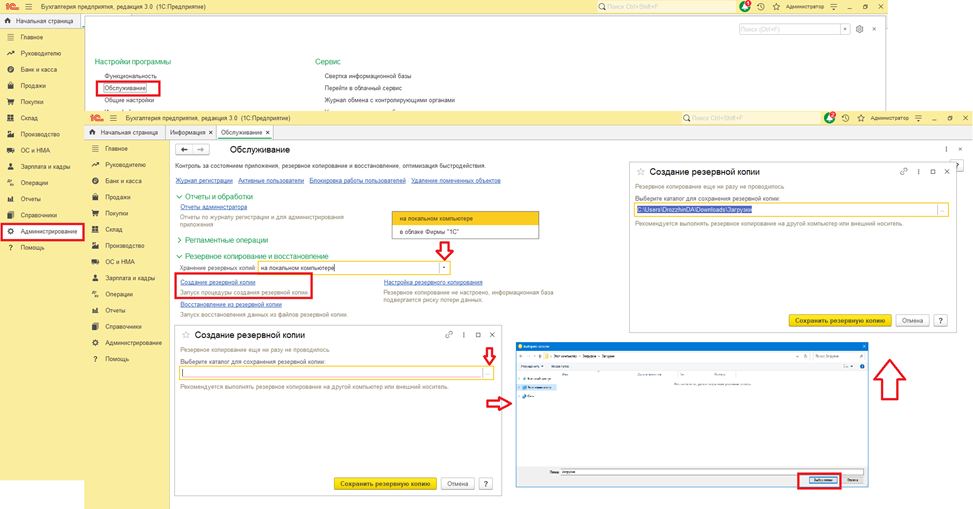Click browse ellipsis in filled catalog path field
The image size is (973, 509).
pos(942,210)
